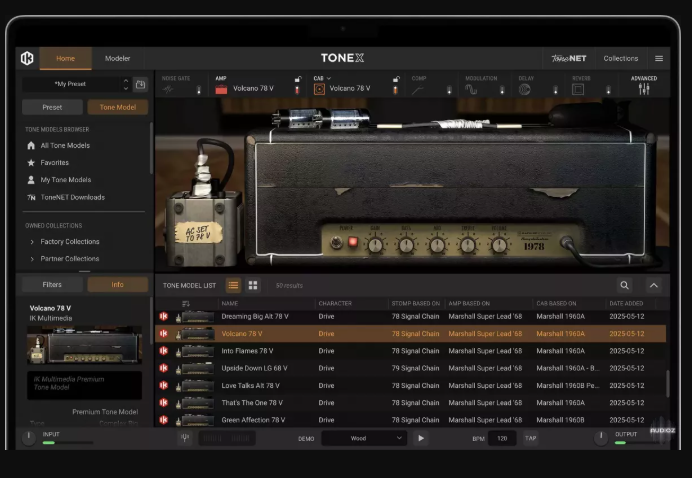Viewport: 692px width, 478px height.
Task: Click the All Tone Models home icon
Action: coord(31,145)
